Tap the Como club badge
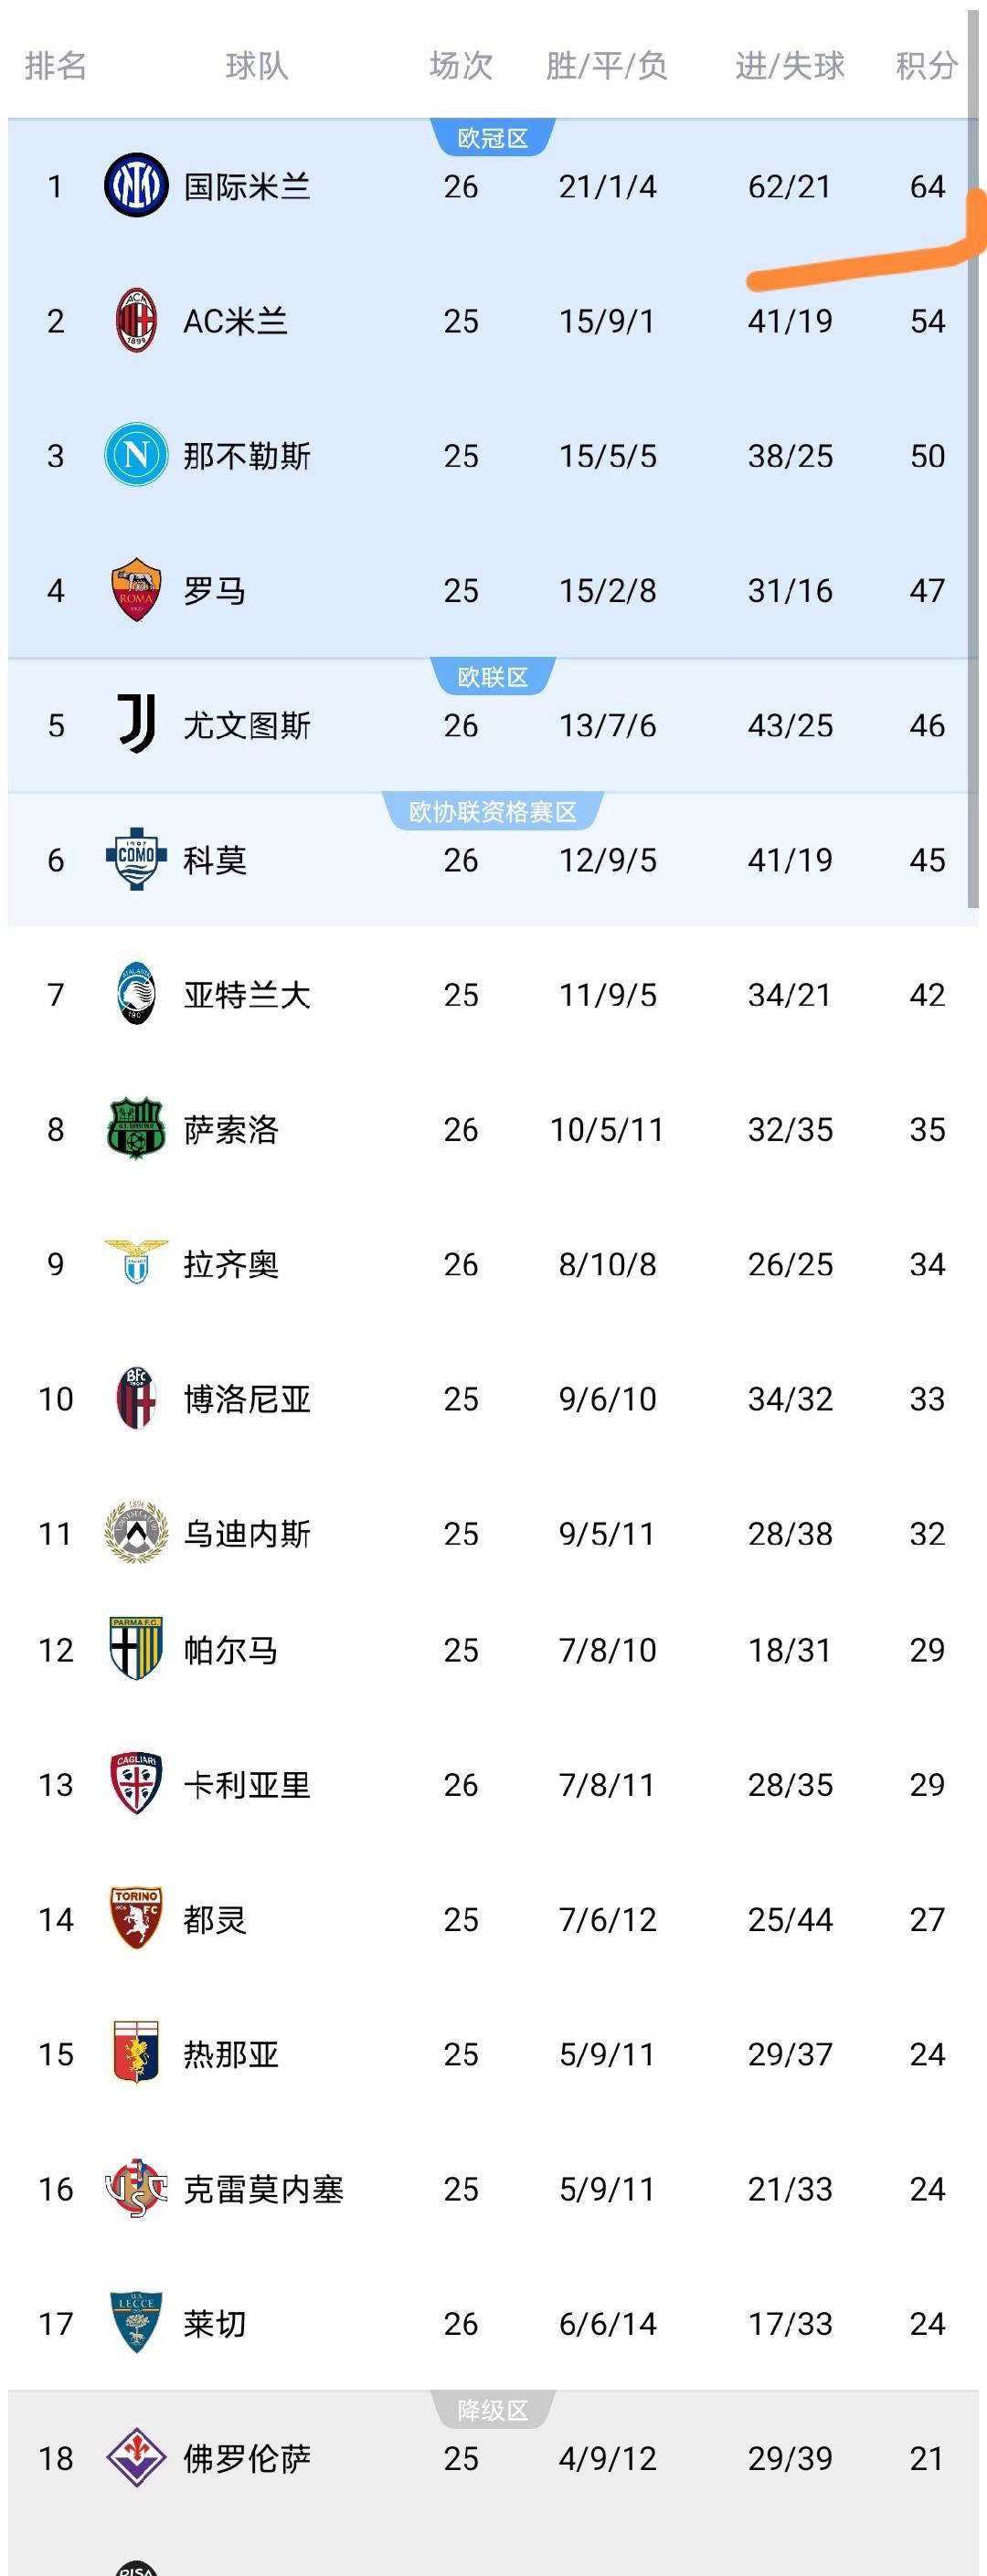 click(136, 859)
